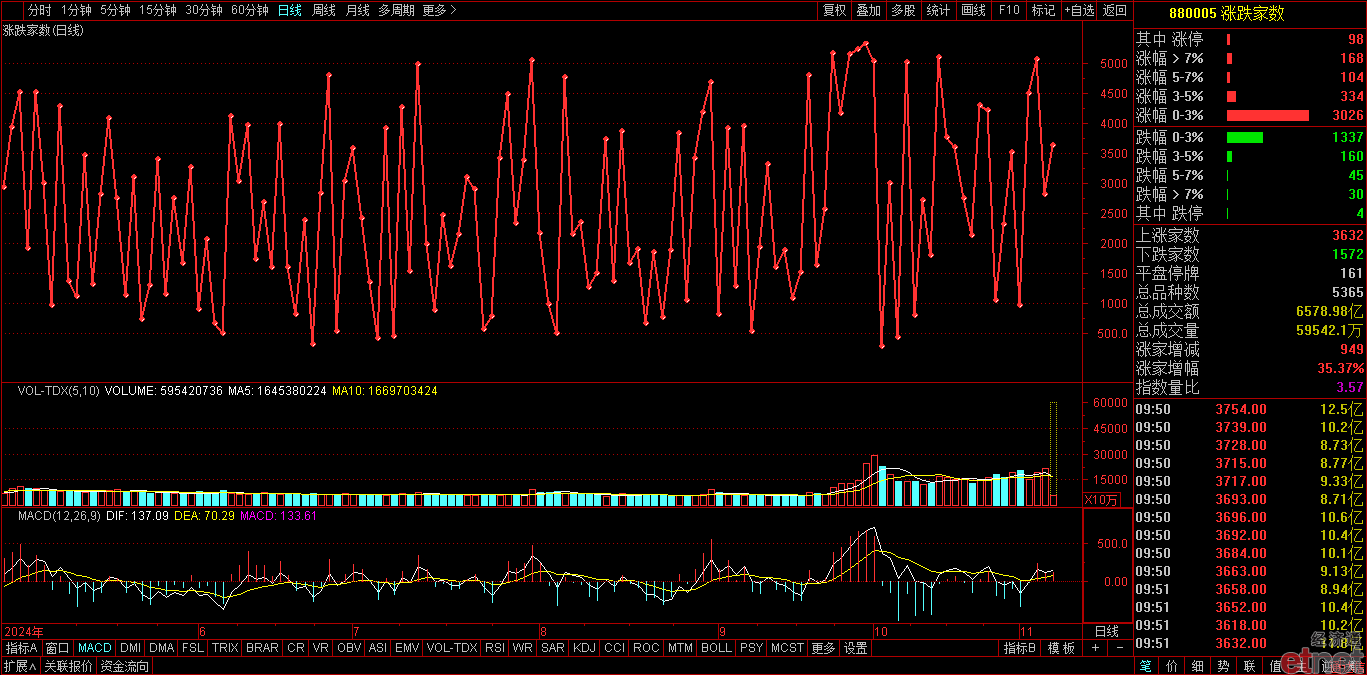Expand 更多 periods in top bar
This screenshot has width=1367, height=675.
coord(439,10)
